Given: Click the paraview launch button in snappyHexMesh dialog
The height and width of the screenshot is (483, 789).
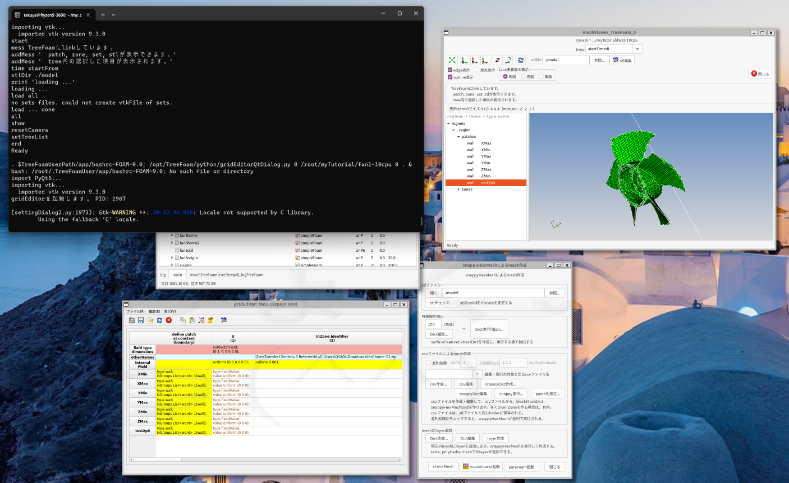Looking at the screenshot, I should pyautogui.click(x=521, y=467).
